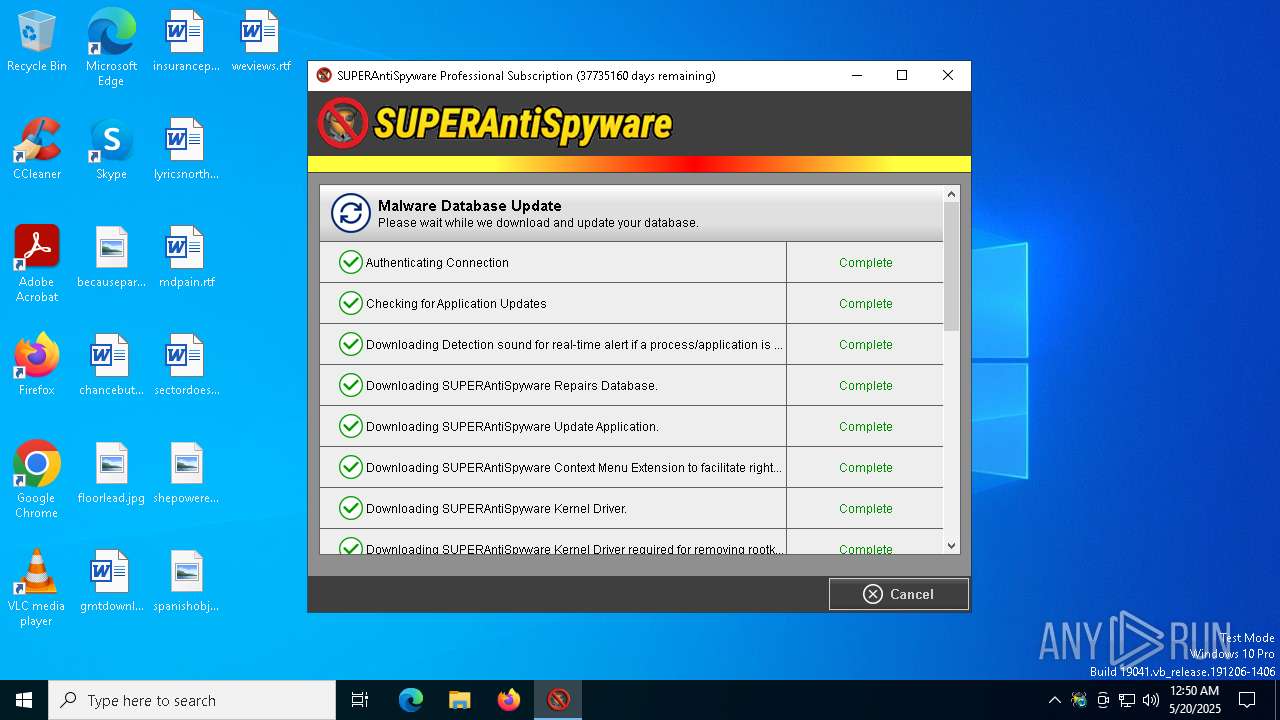Image resolution: width=1280 pixels, height=720 pixels.
Task: Select the VLC media player desktop shortcut
Action: [x=37, y=588]
